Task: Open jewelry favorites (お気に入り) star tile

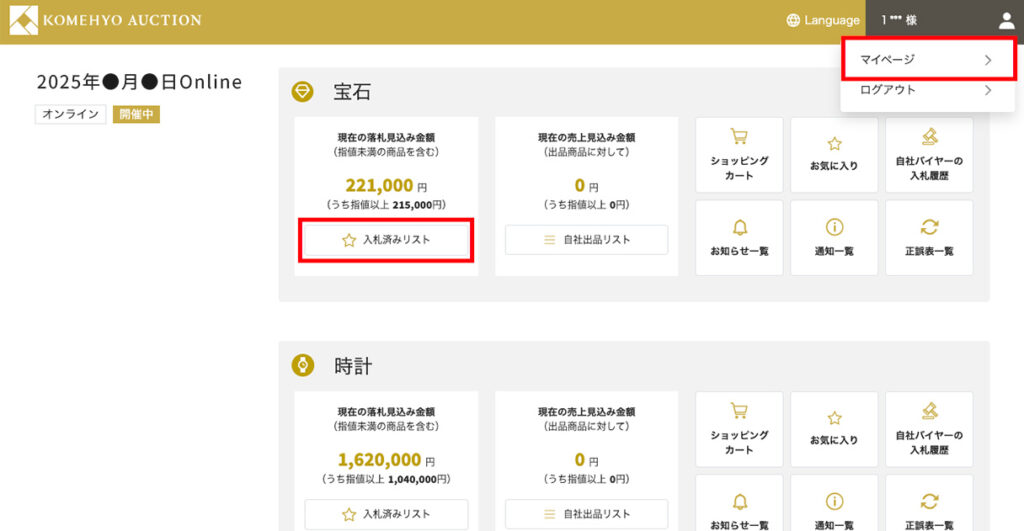Action: (x=834, y=154)
